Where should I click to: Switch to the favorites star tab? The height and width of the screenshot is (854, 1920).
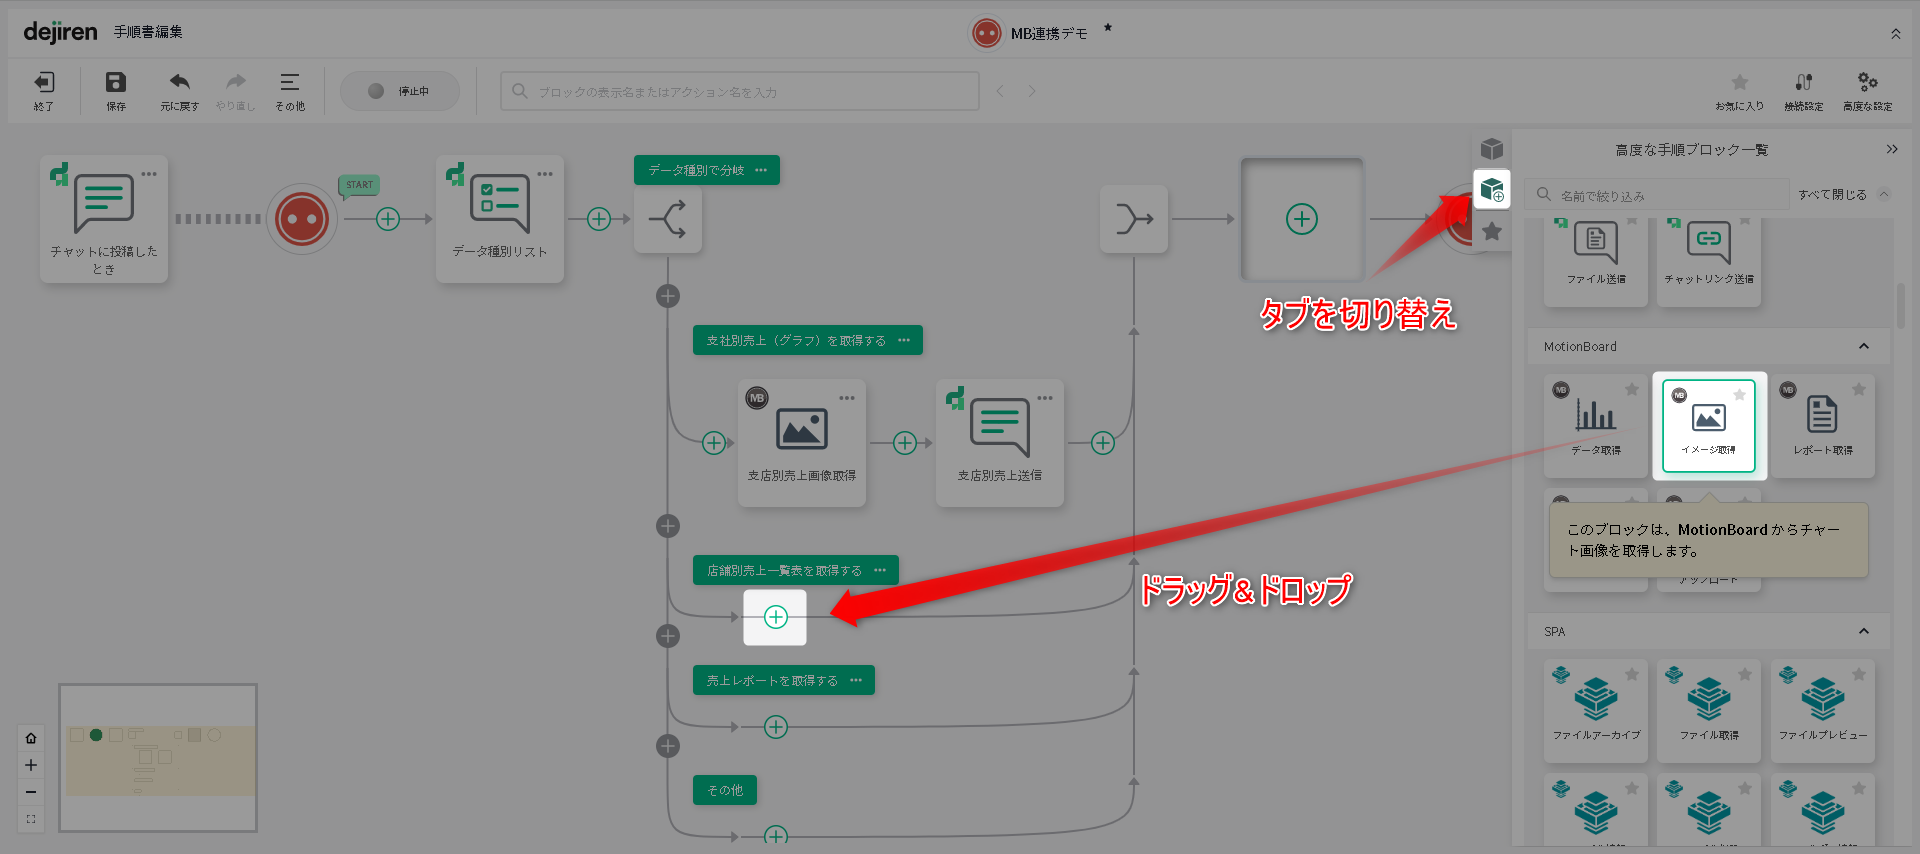pyautogui.click(x=1492, y=231)
